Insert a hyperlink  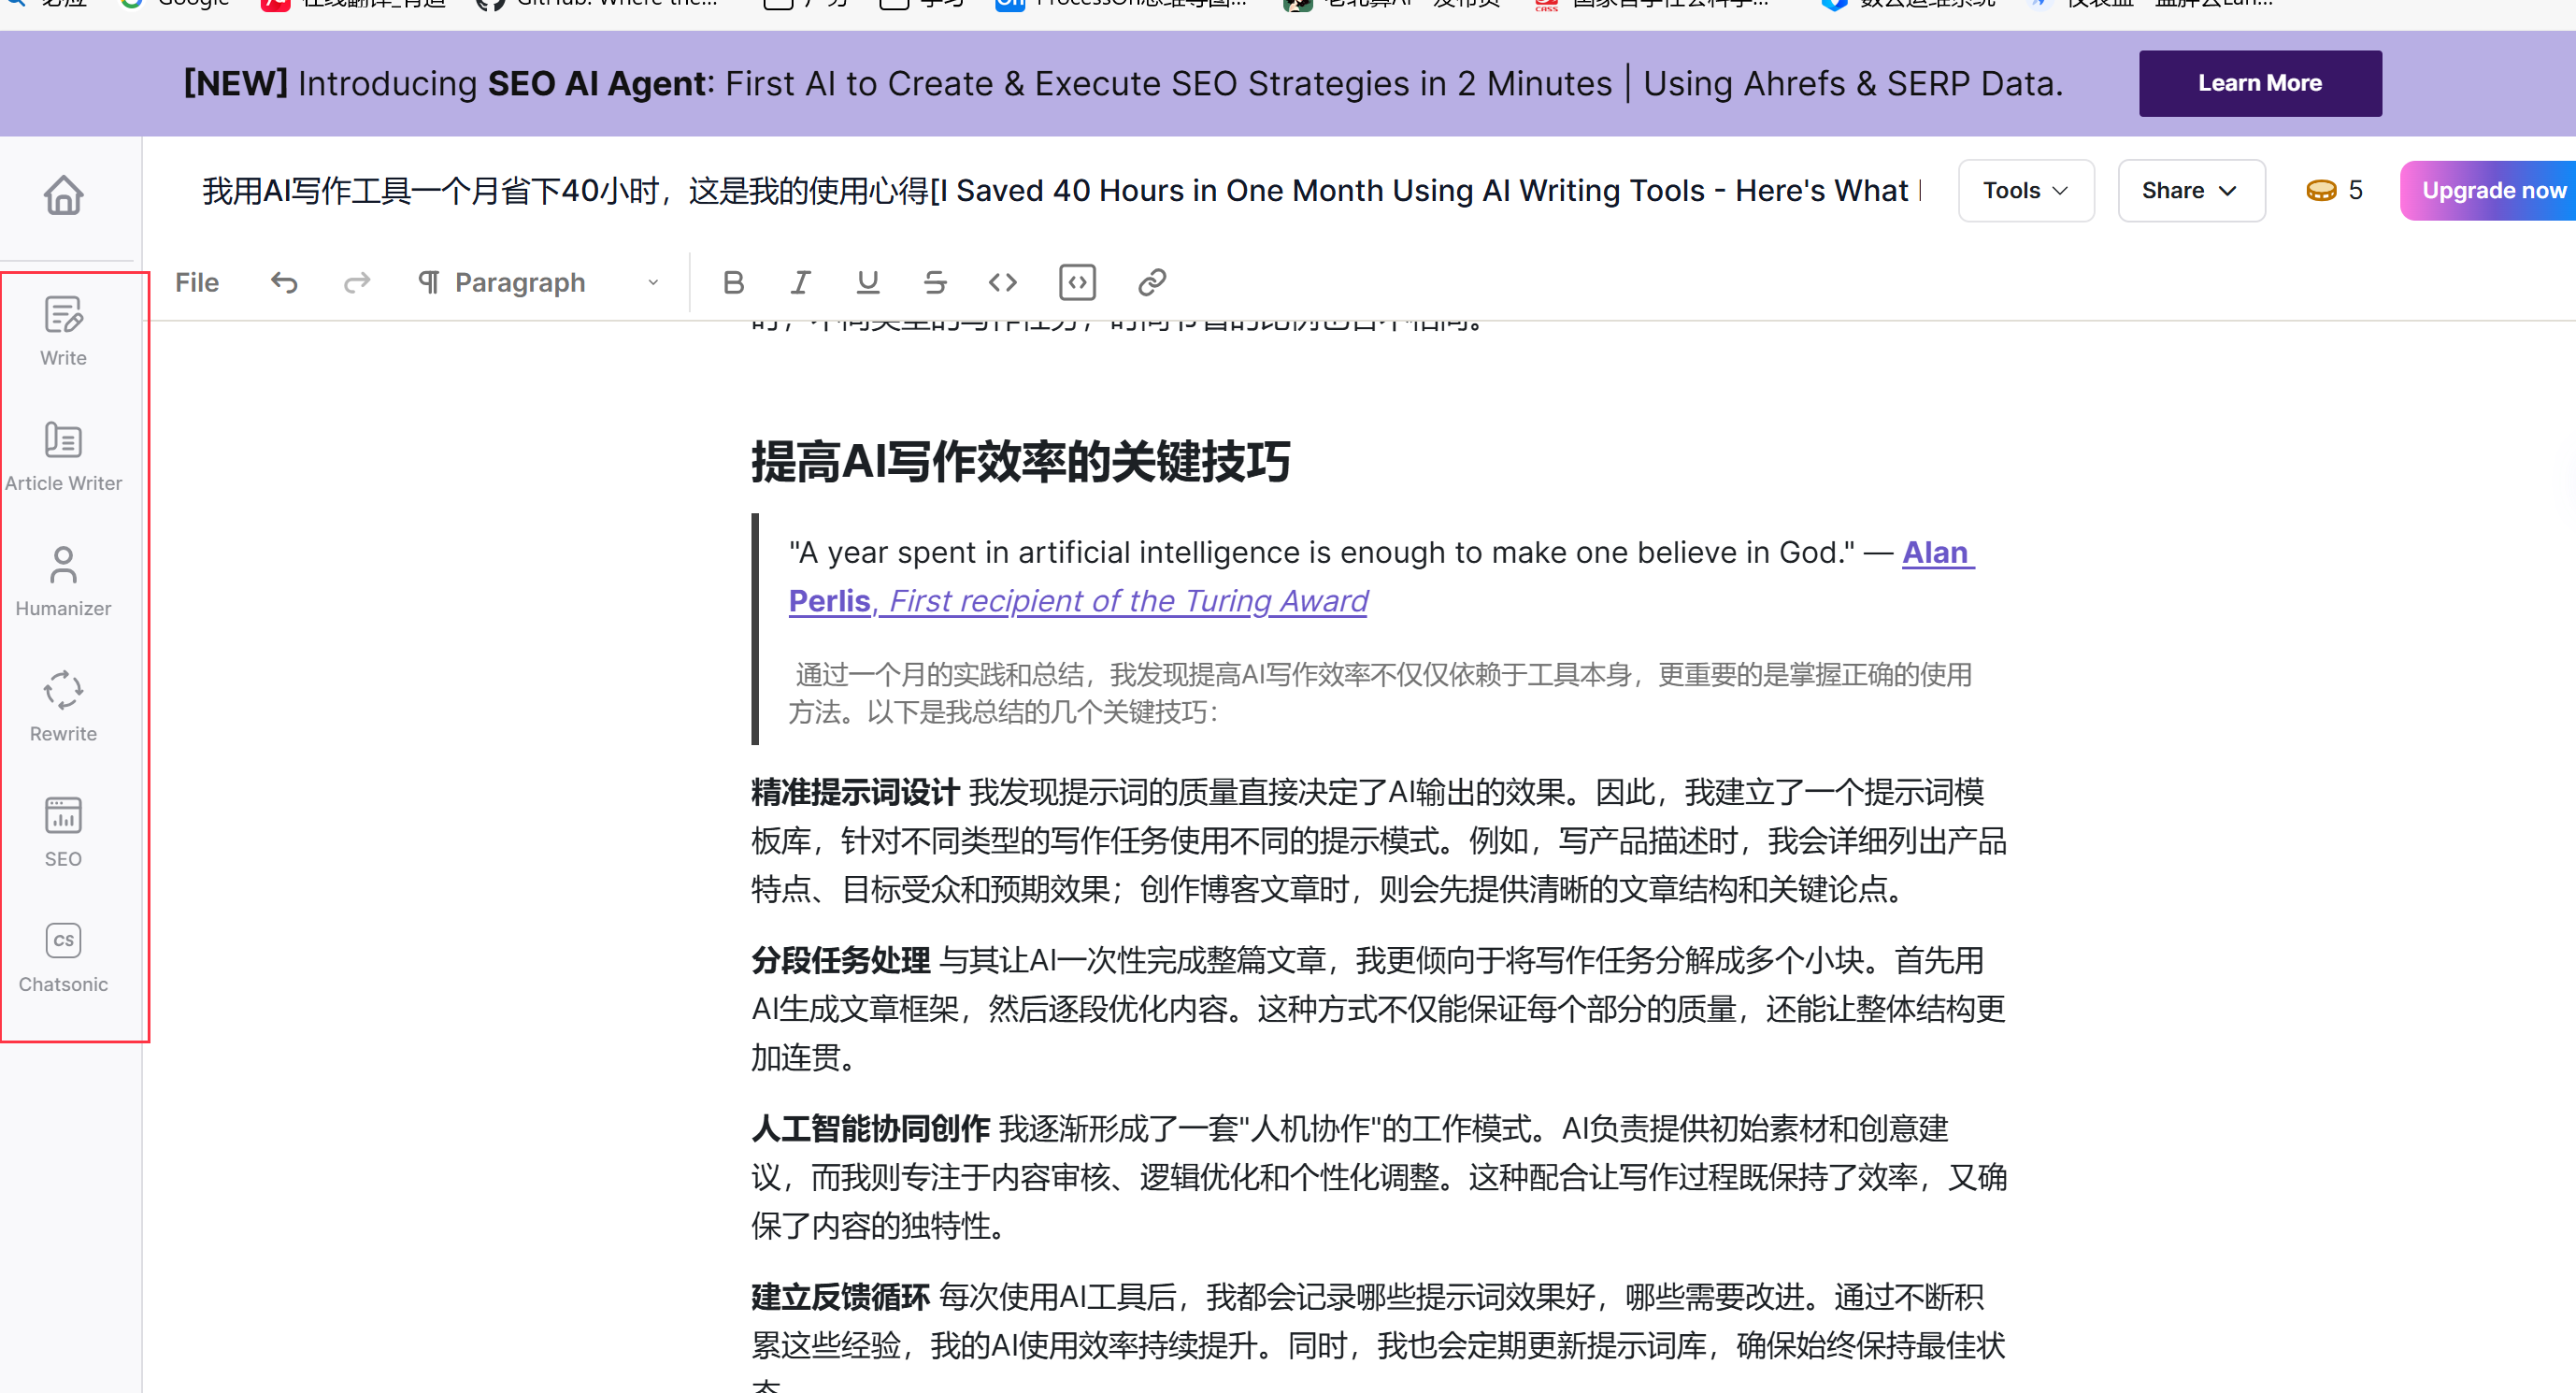point(1151,282)
